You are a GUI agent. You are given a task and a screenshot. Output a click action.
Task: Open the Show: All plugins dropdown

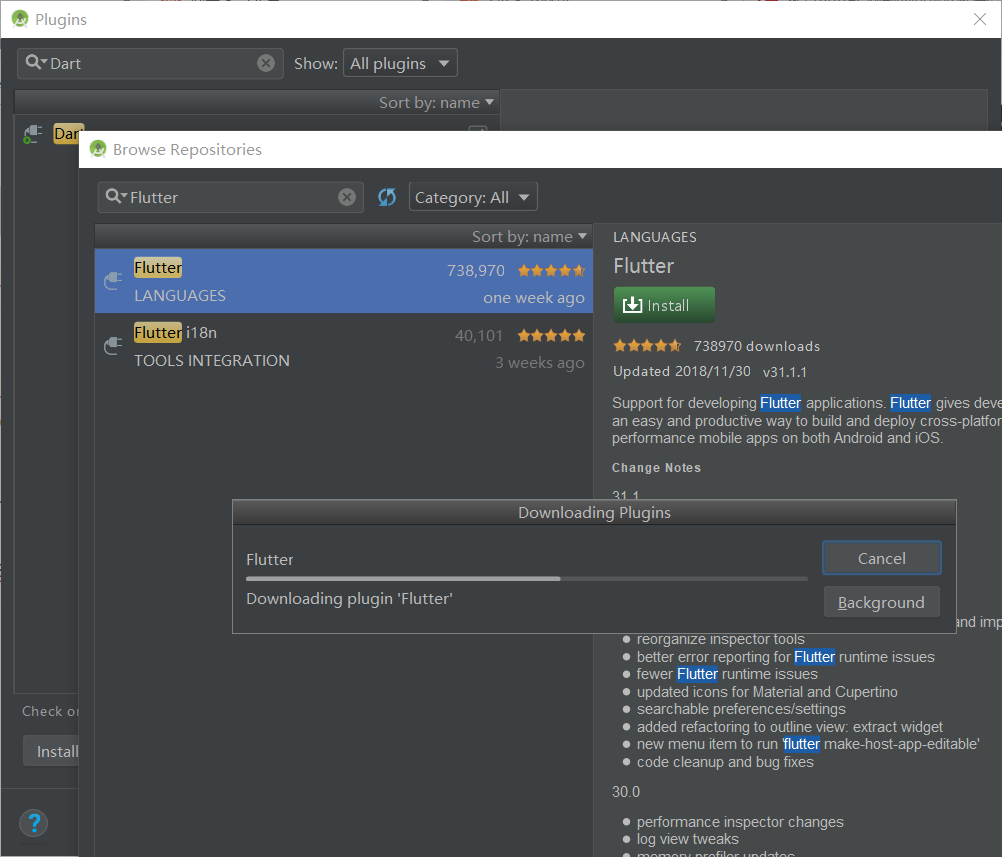[400, 63]
